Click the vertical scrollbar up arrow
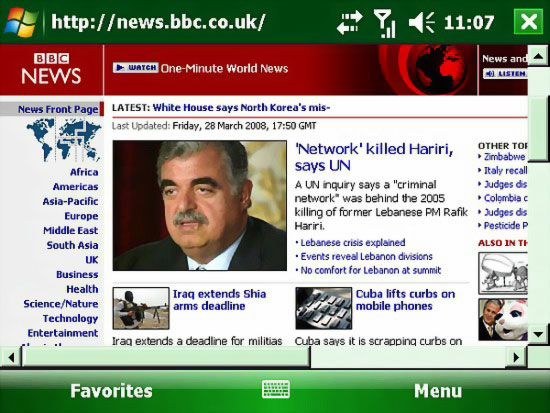550x413 pixels. point(538,56)
